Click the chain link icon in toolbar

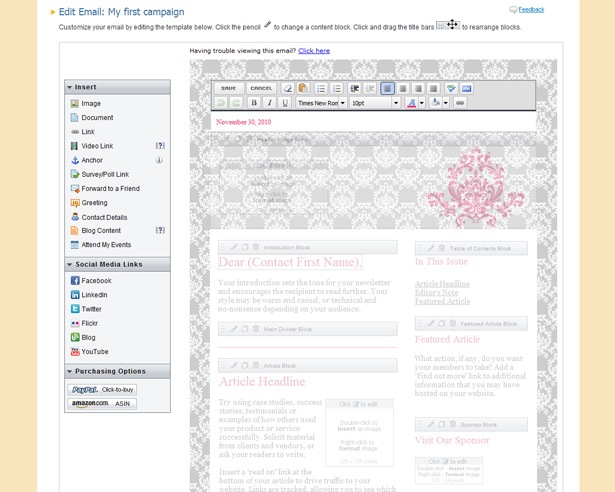460,103
